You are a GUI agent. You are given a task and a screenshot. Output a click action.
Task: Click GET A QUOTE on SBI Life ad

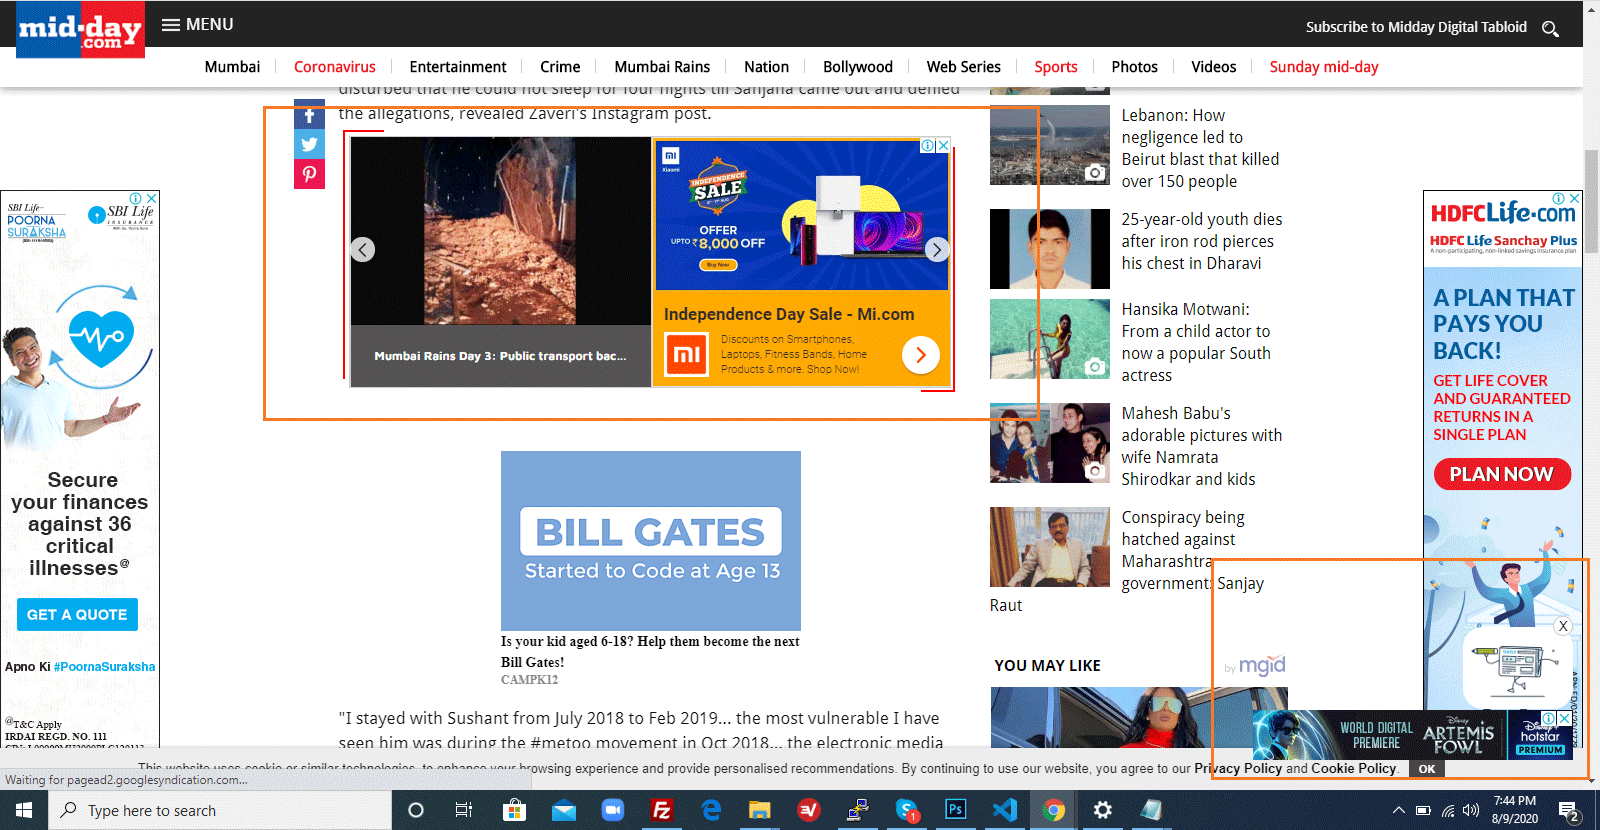(77, 614)
